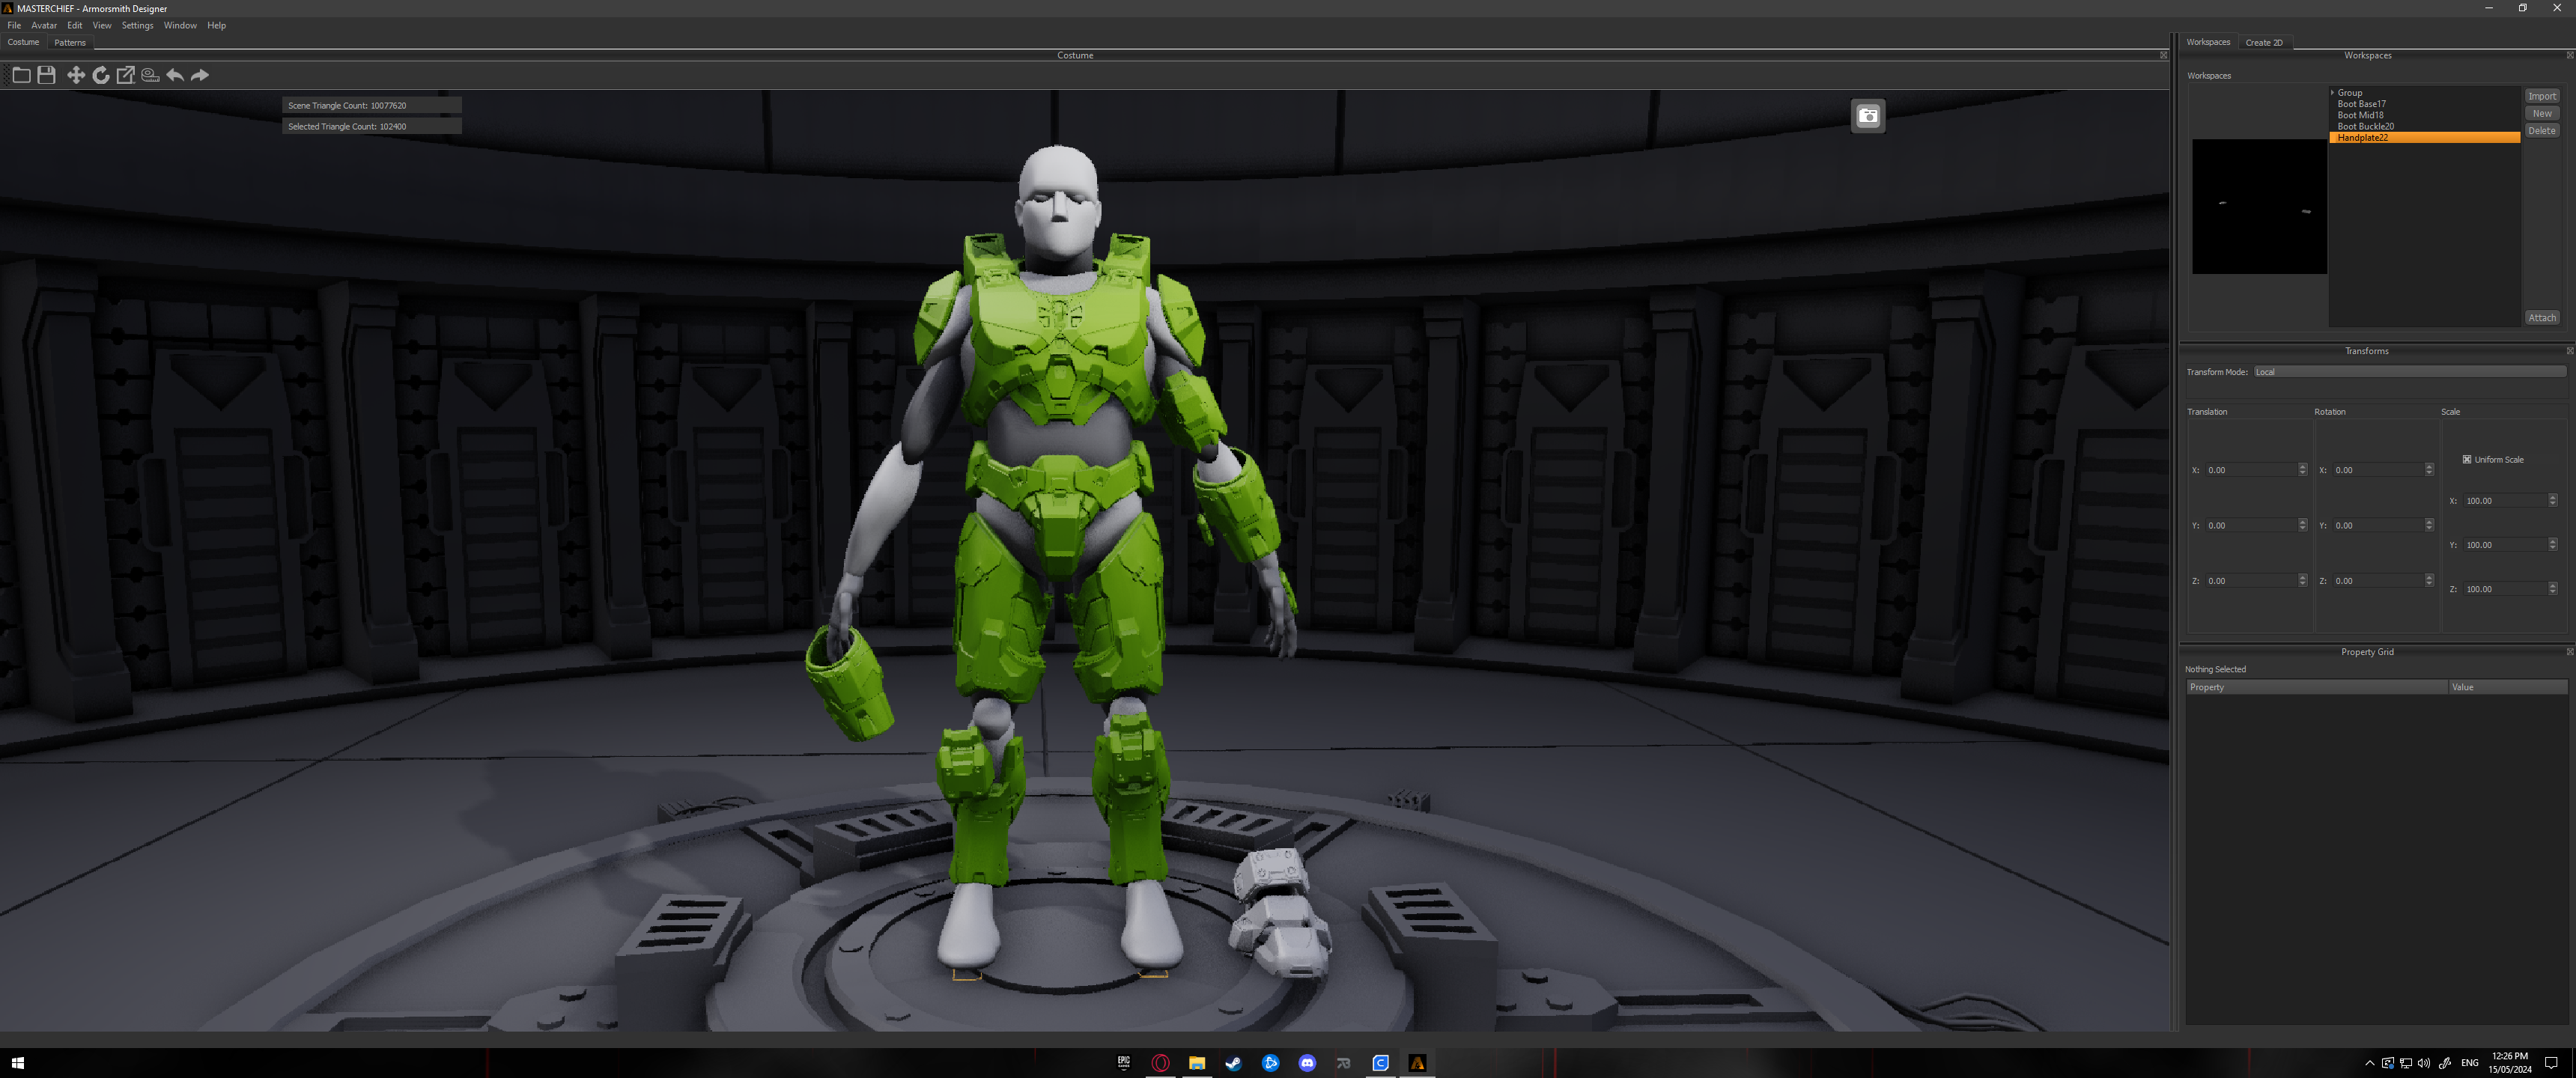
Task: Take a viewport screenshot with camera button
Action: 1867,116
